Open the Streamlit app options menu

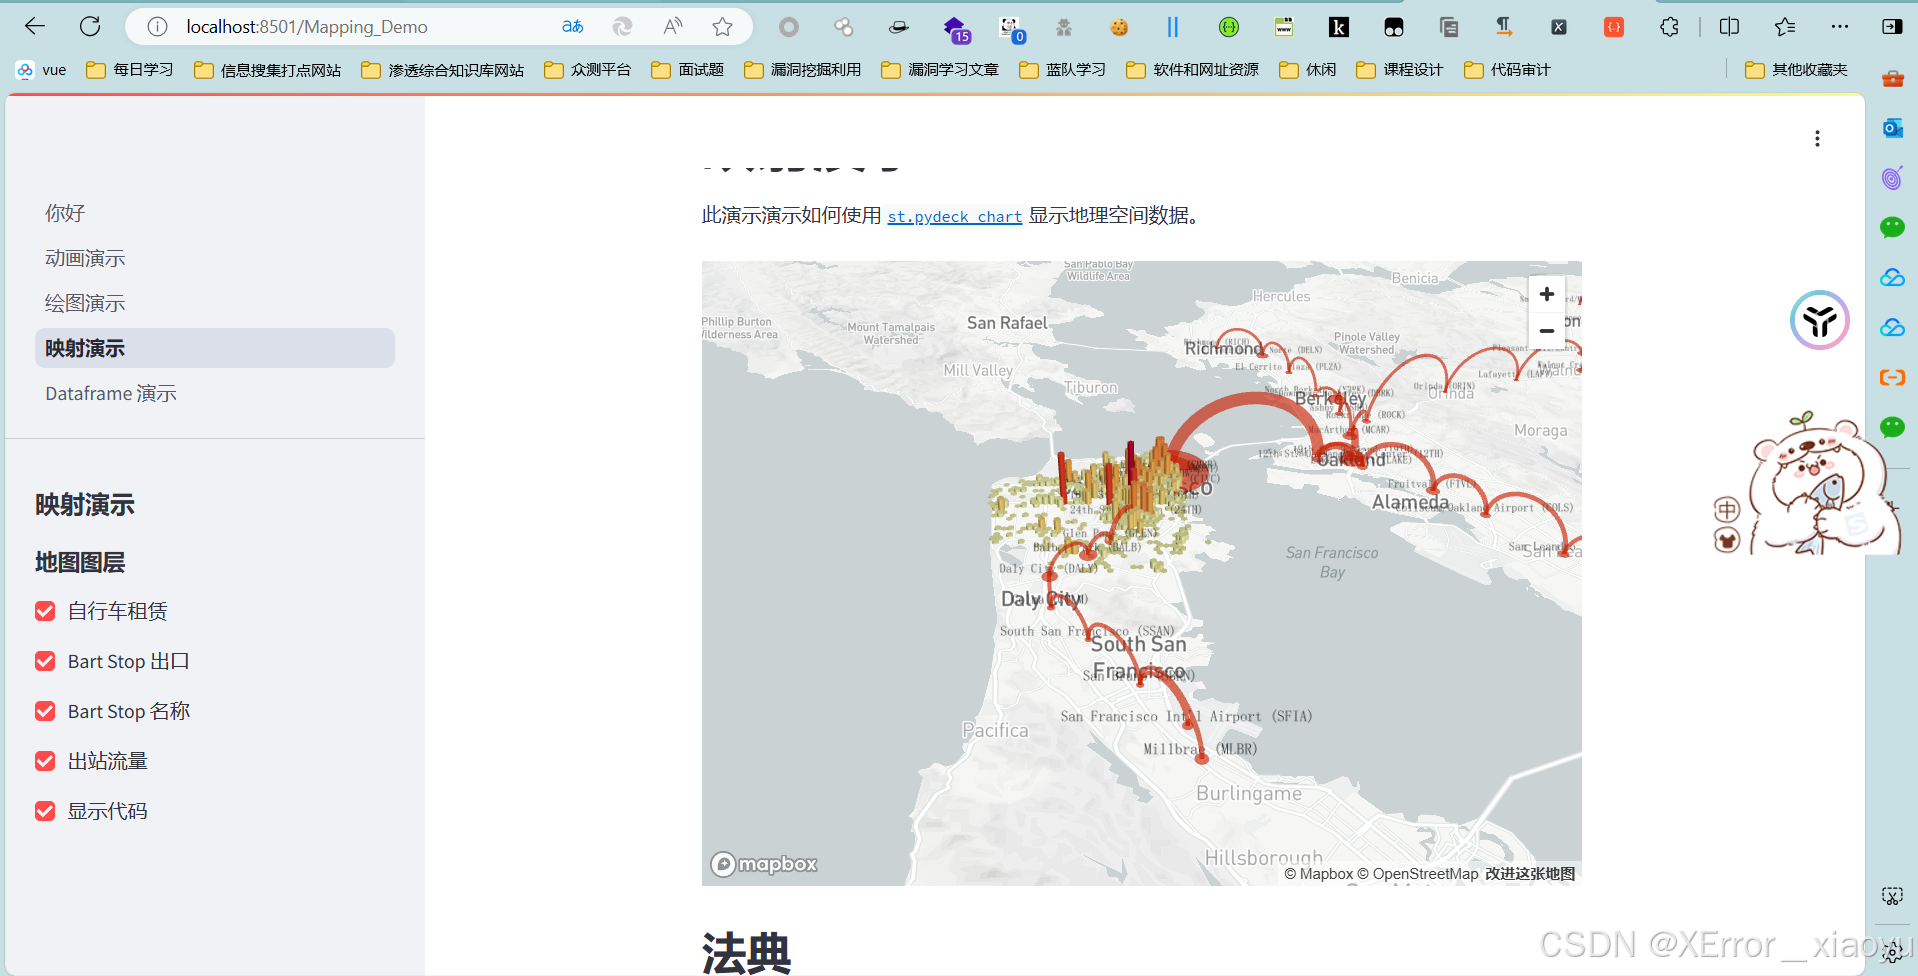[1817, 138]
